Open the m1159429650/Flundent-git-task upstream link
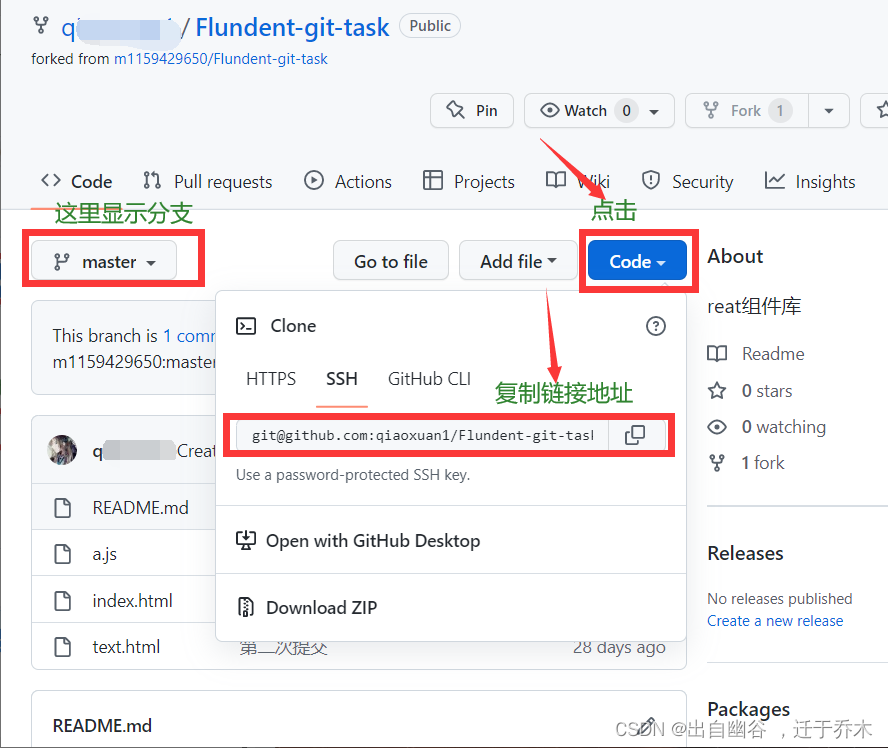The height and width of the screenshot is (748, 888). click(x=221, y=59)
